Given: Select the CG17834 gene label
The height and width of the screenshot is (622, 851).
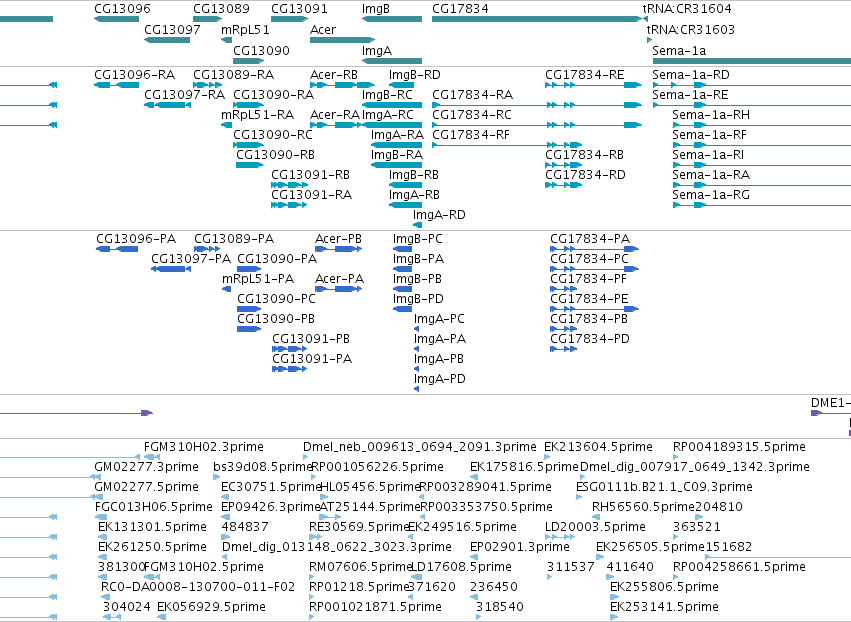Looking at the screenshot, I should pyautogui.click(x=460, y=9).
